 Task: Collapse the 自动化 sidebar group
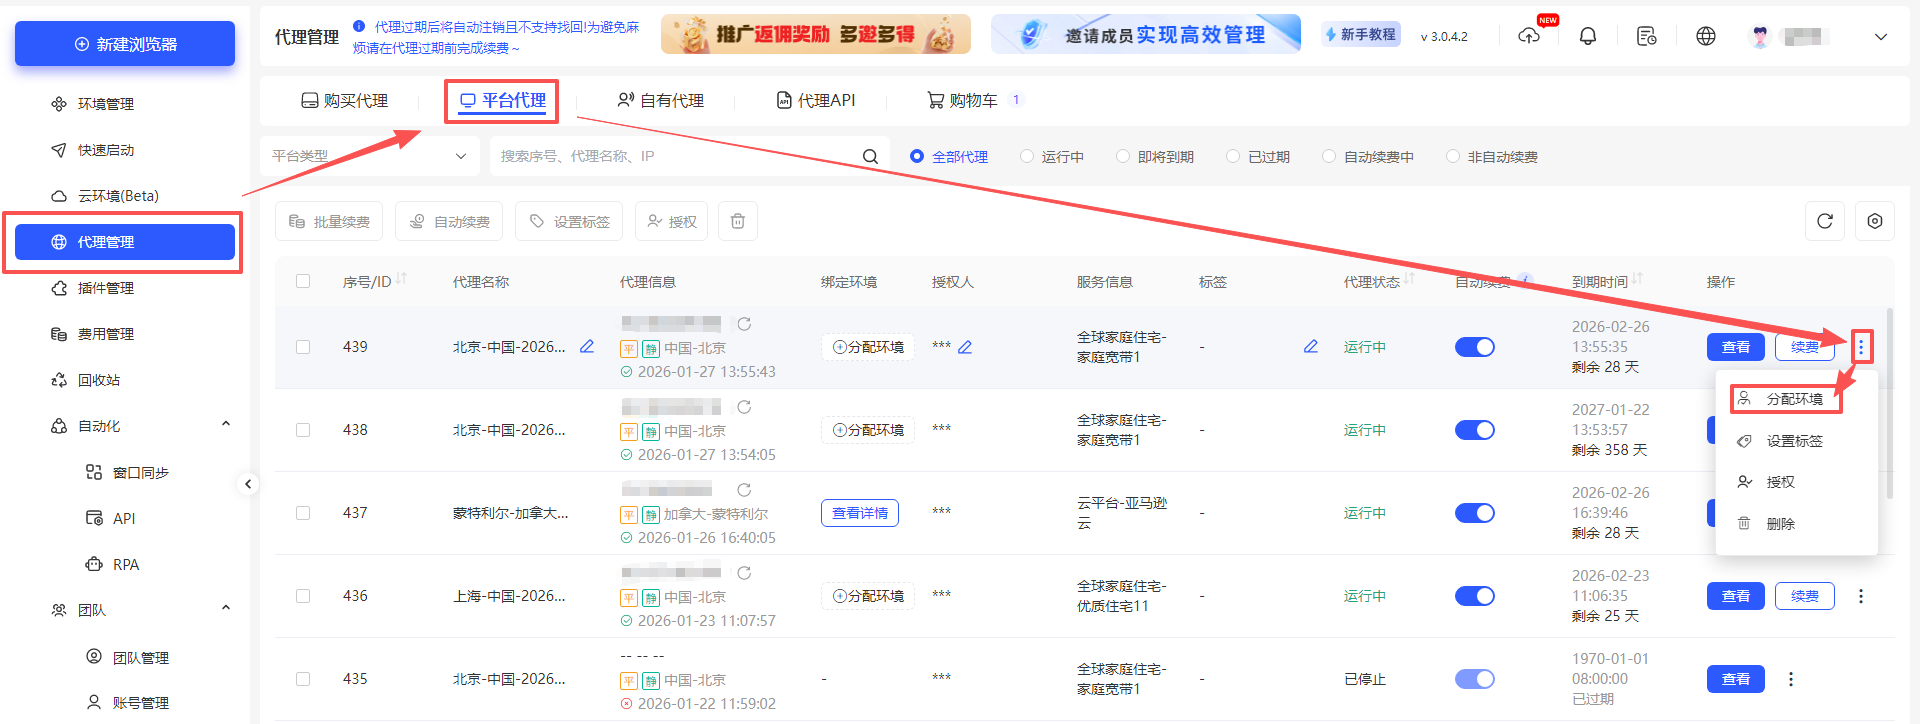pos(226,424)
